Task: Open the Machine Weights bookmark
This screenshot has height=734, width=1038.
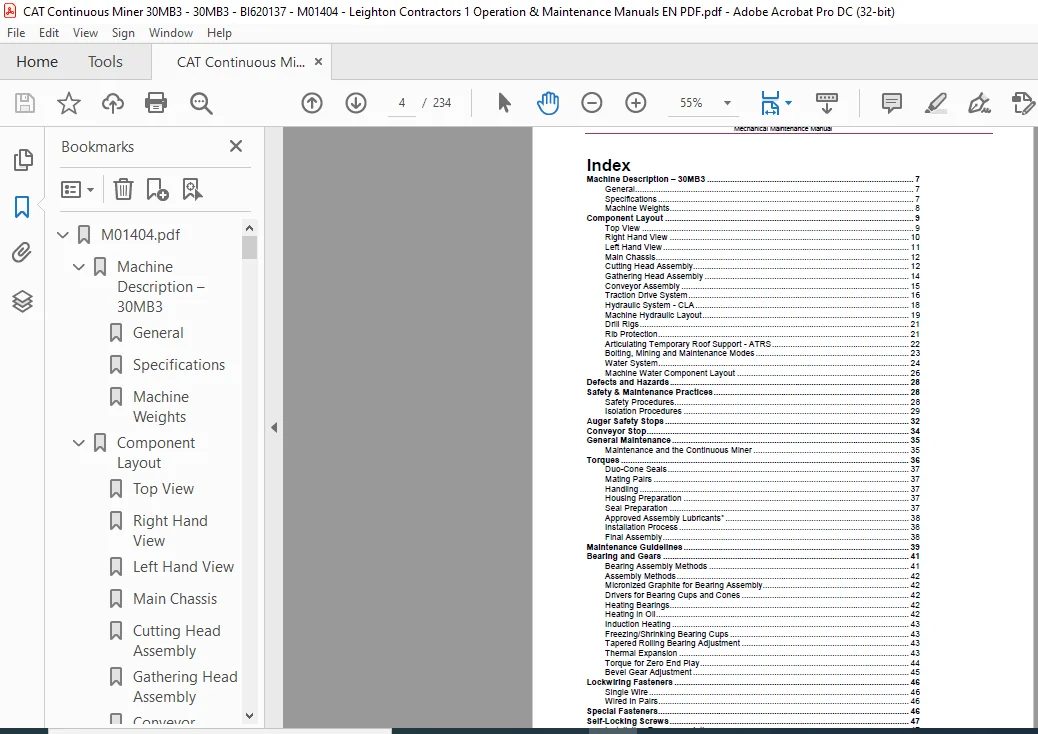Action: coord(161,406)
